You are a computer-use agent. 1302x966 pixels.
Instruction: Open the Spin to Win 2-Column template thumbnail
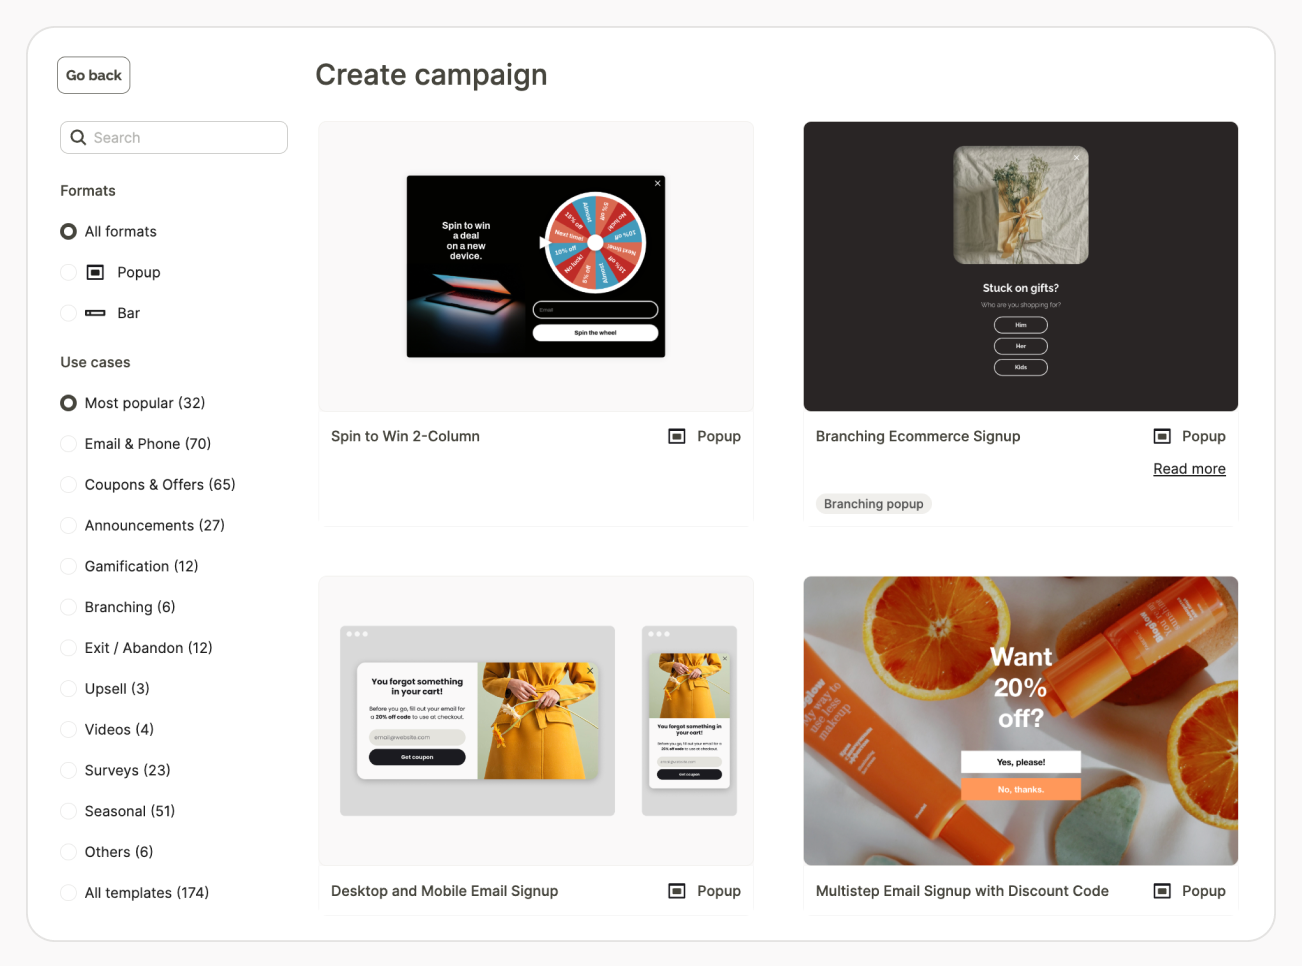click(x=536, y=266)
